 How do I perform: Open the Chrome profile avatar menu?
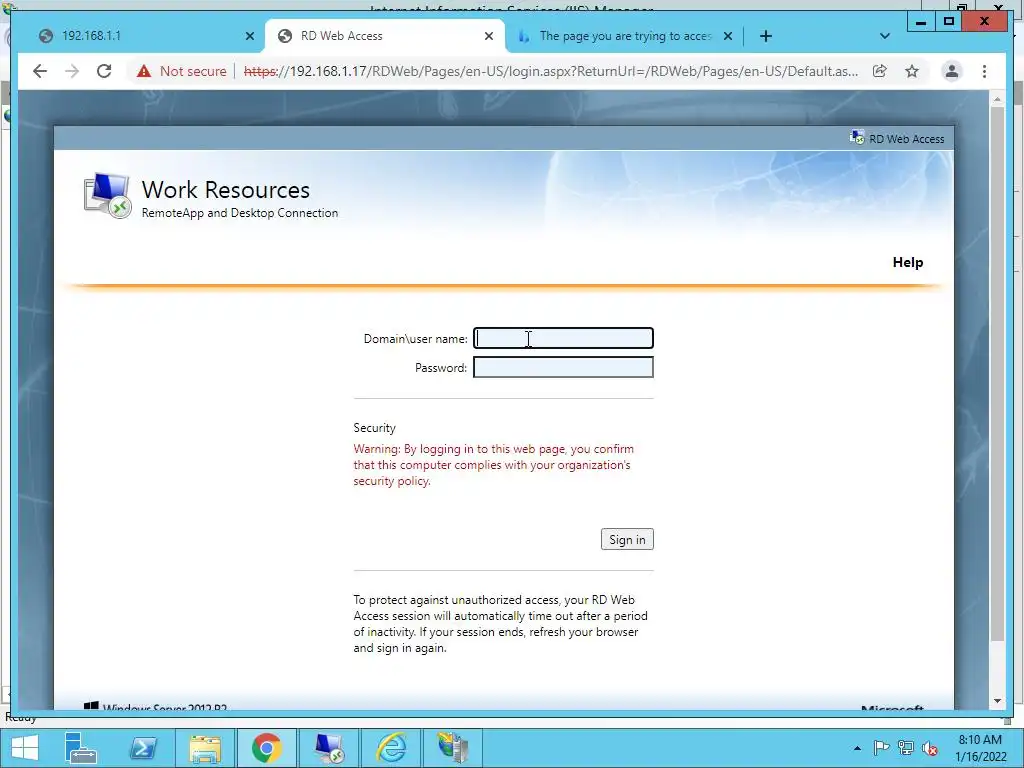tap(952, 71)
